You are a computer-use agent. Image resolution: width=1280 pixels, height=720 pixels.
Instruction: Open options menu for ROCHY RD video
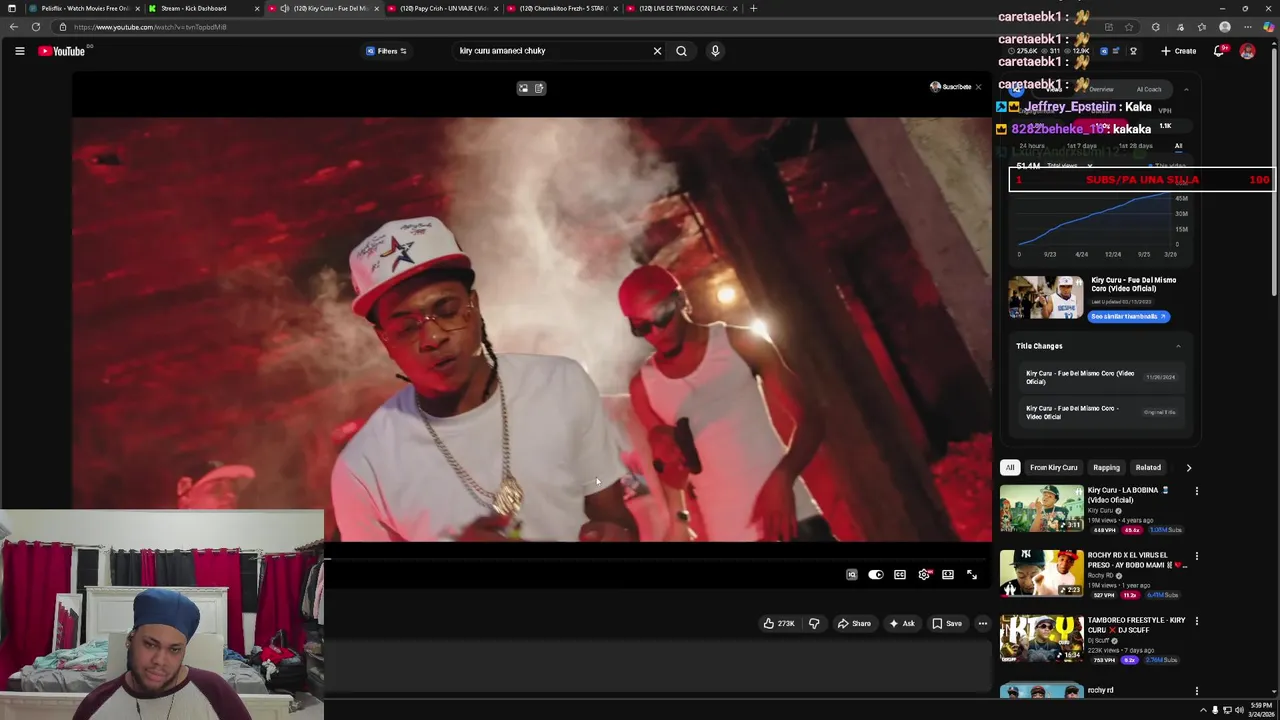(x=1196, y=556)
